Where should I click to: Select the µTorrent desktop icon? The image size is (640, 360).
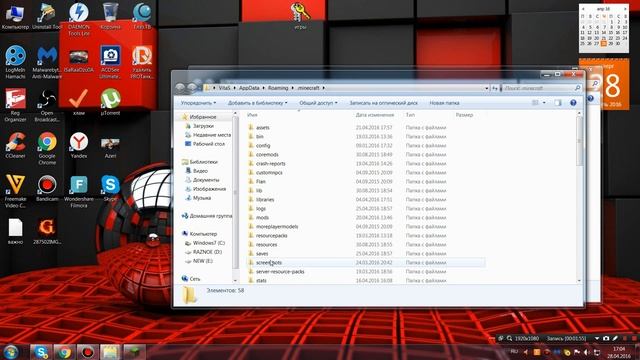(110, 102)
